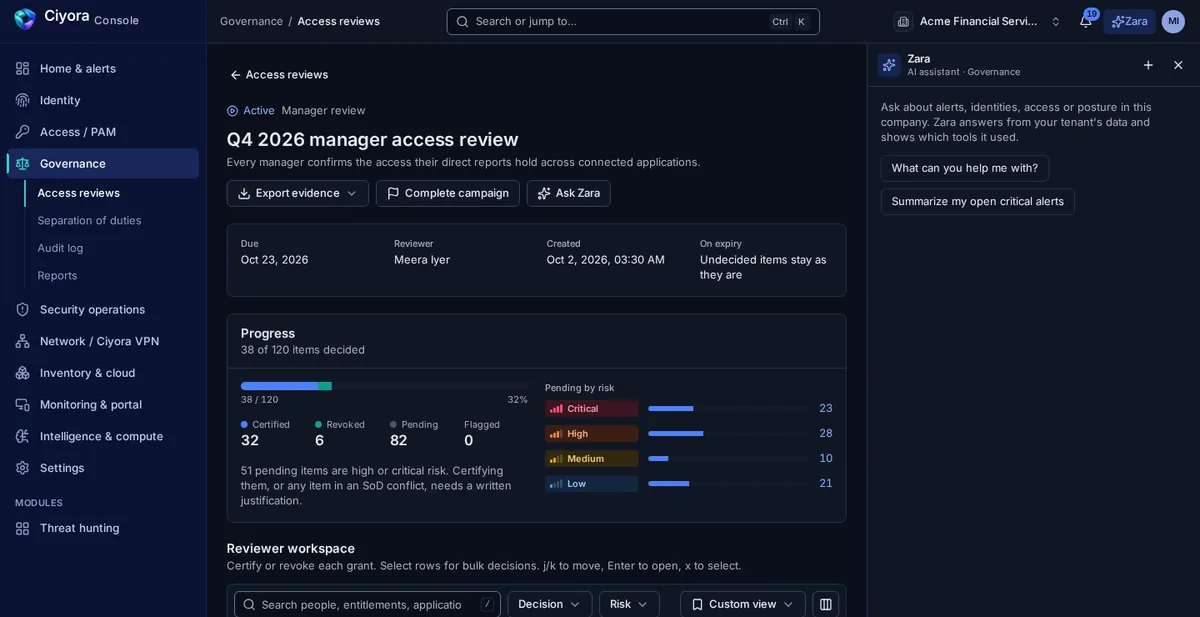
Task: Open the Audit log page
Action: [x=112, y=248]
